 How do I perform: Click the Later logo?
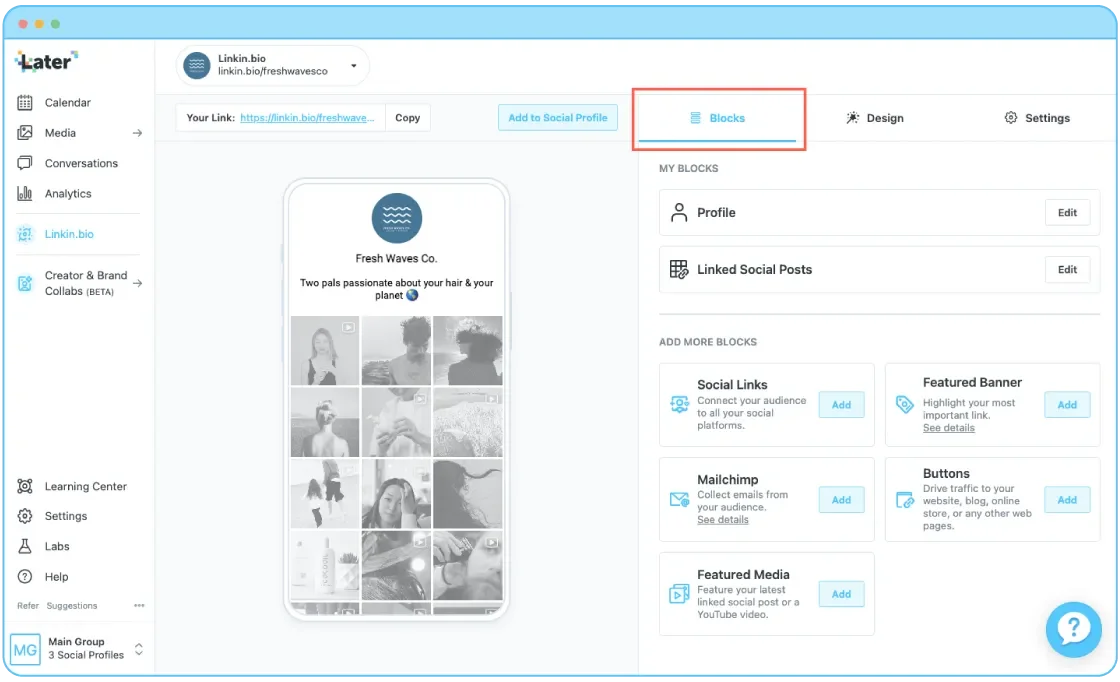pyautogui.click(x=46, y=61)
